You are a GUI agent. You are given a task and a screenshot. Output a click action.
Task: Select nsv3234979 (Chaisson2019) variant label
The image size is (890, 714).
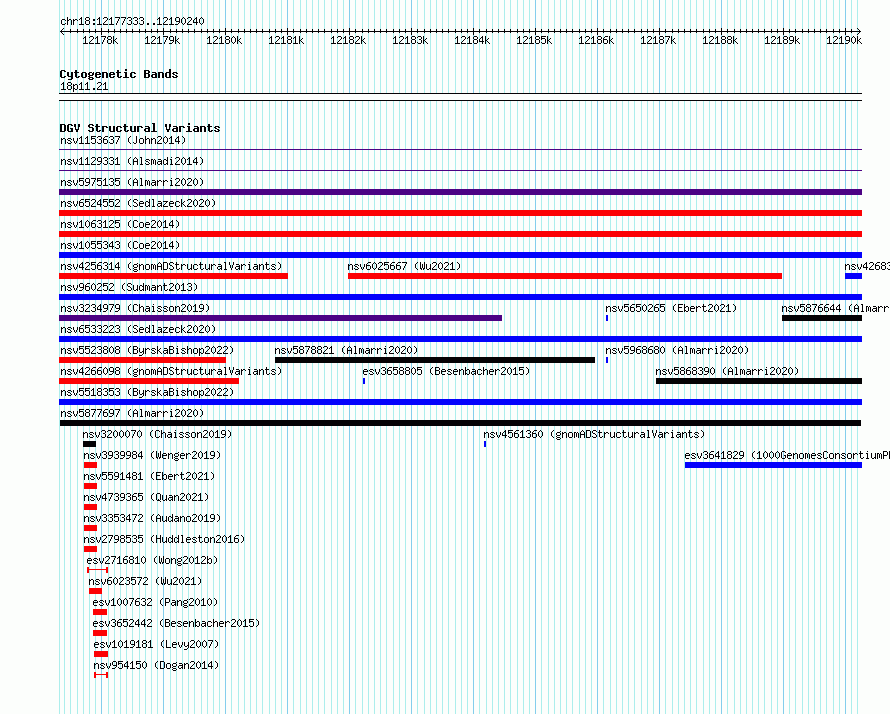[135, 308]
